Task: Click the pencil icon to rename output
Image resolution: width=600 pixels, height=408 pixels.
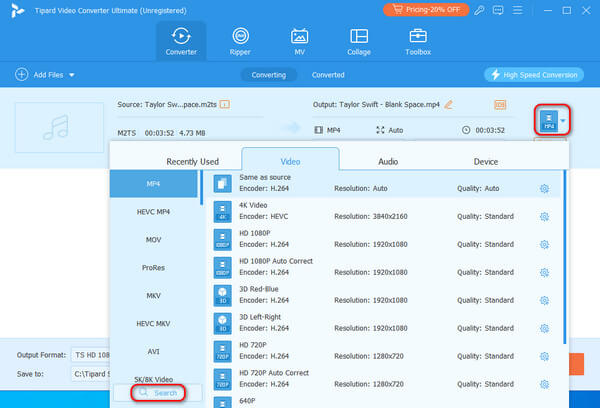Action: tap(448, 104)
